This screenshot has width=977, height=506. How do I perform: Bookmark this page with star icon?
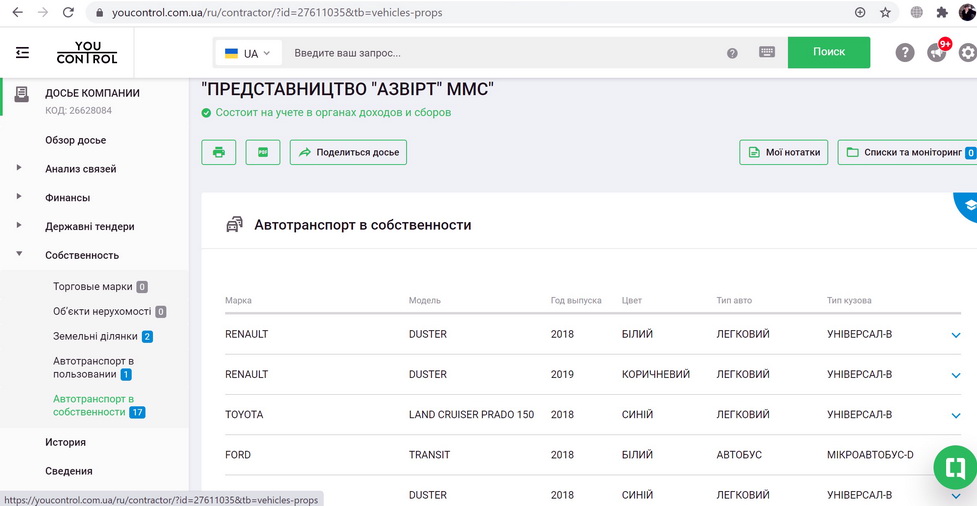(885, 12)
